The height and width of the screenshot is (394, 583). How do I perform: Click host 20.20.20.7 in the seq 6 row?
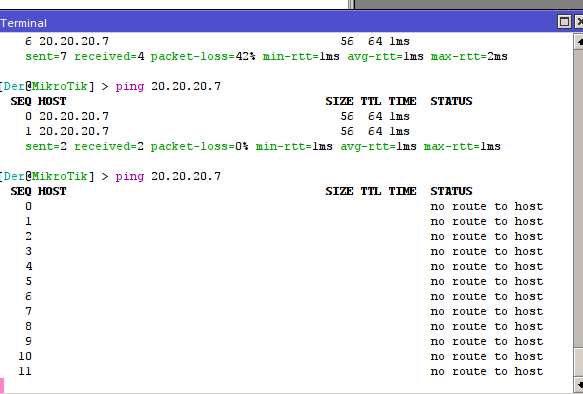[x=74, y=41]
